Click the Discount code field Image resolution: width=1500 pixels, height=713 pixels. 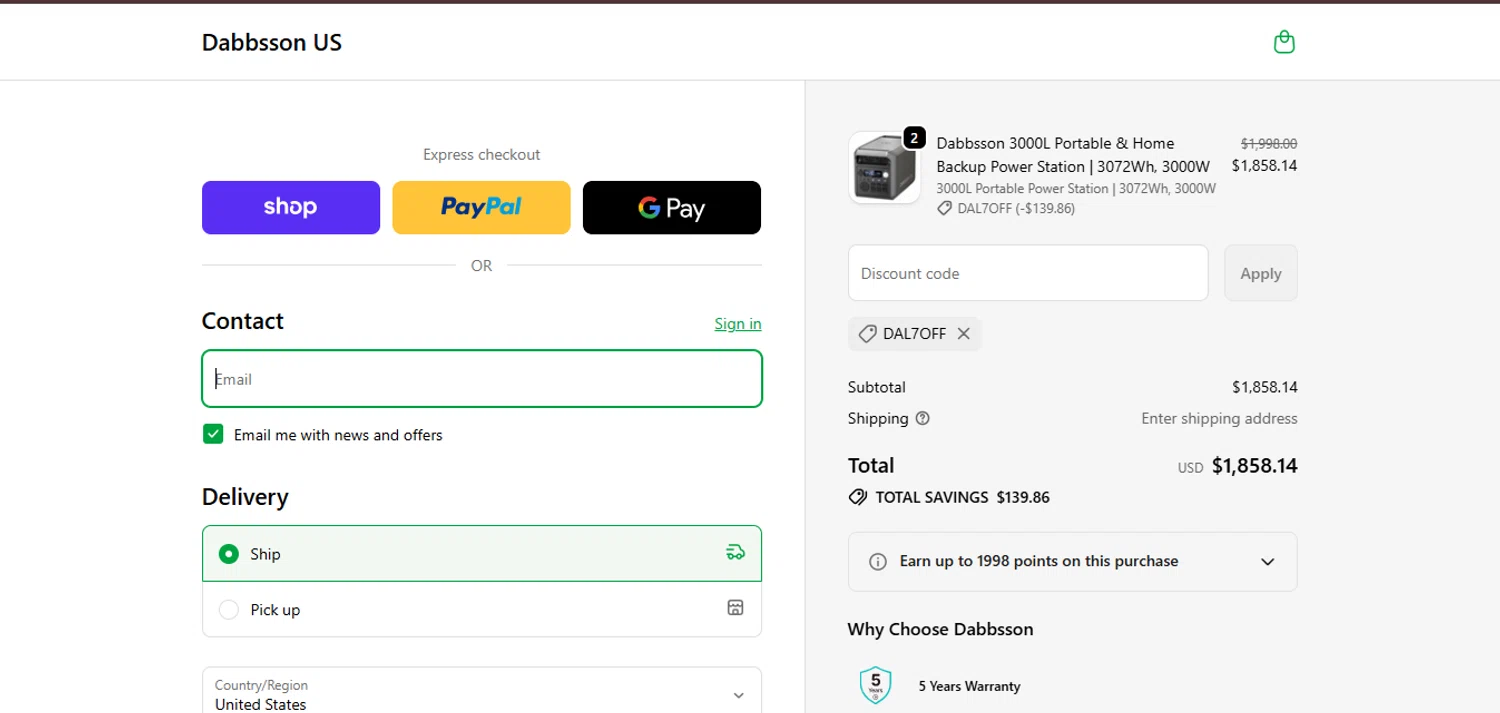pyautogui.click(x=1028, y=273)
